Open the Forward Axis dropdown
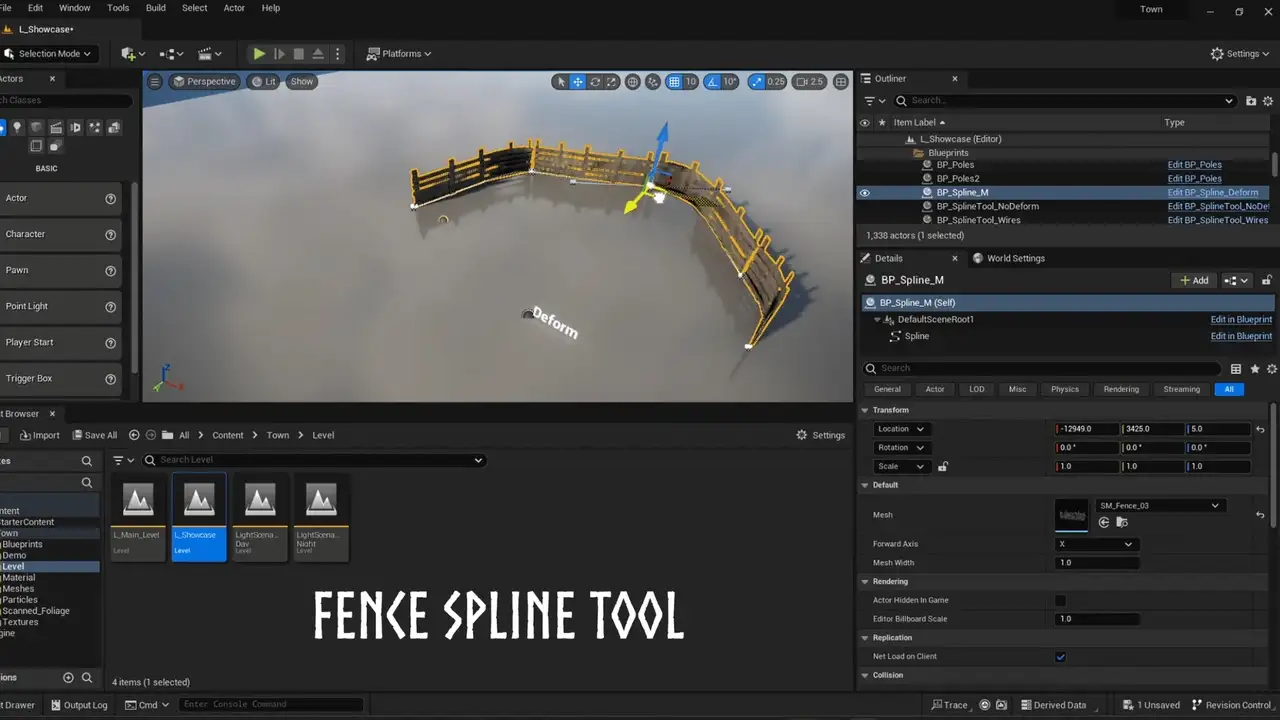 point(1095,544)
